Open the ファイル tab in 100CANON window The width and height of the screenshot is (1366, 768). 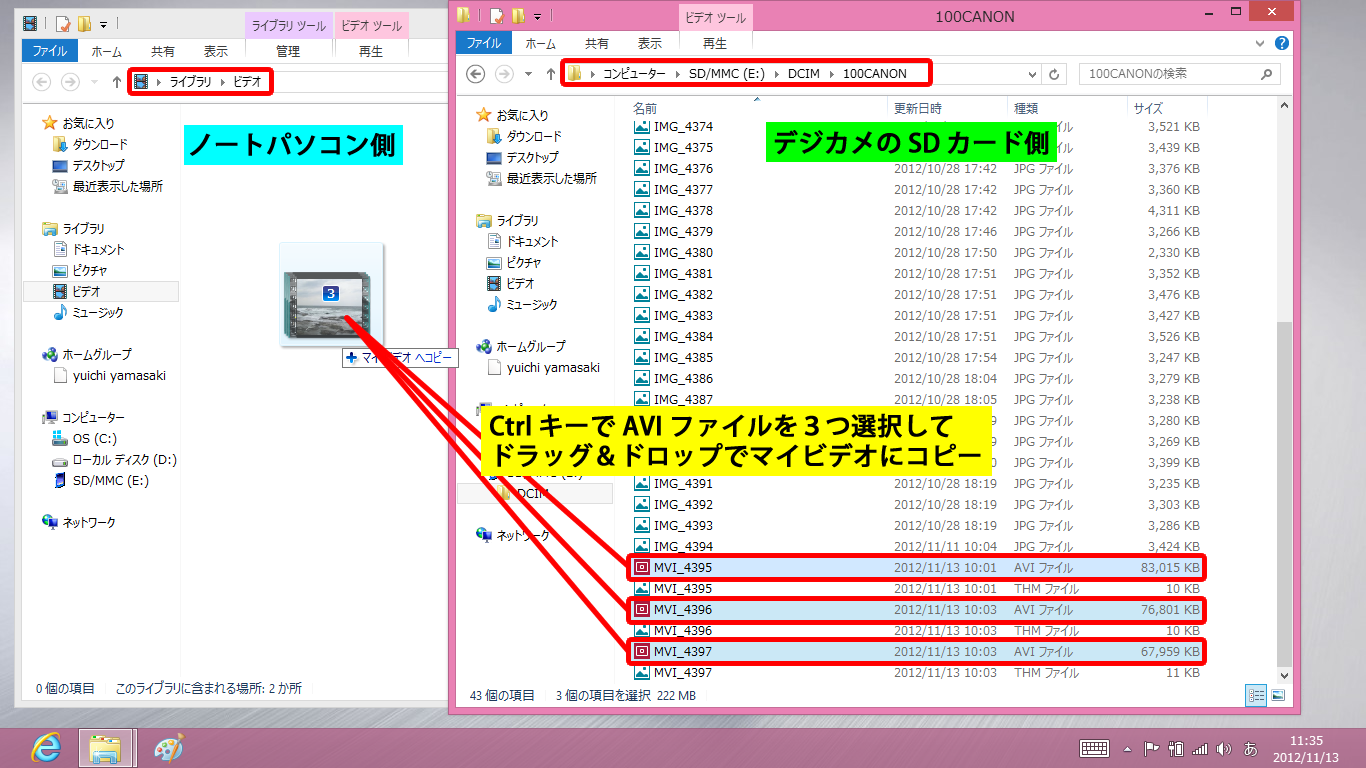tap(484, 44)
